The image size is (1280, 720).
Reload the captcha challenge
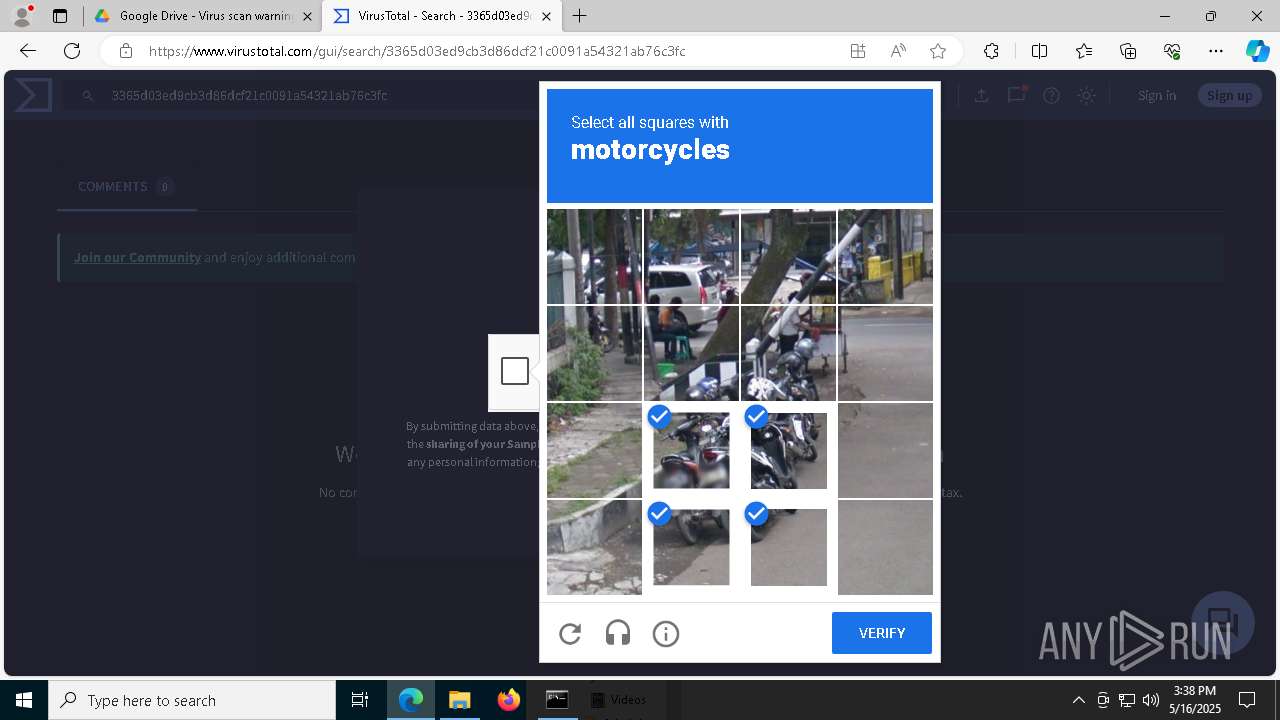[570, 633]
